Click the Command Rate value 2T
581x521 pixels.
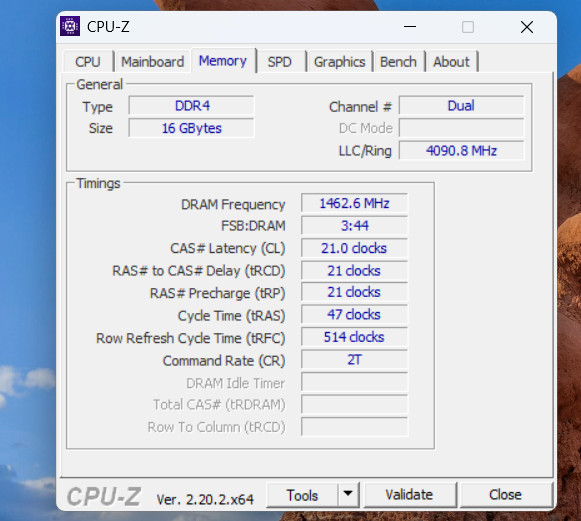tap(354, 360)
